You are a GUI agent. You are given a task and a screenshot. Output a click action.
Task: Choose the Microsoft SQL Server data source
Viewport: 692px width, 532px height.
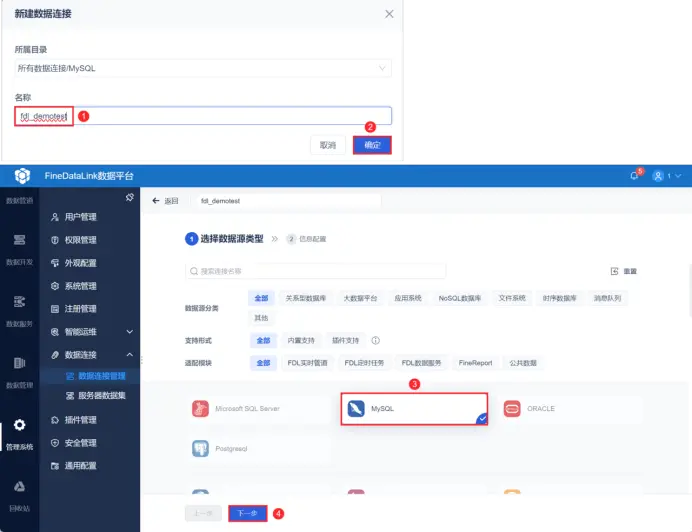258,409
